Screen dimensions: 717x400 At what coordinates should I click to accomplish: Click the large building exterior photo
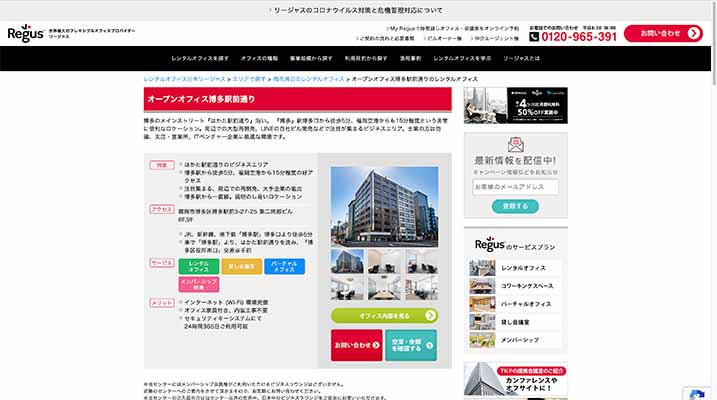pos(384,207)
